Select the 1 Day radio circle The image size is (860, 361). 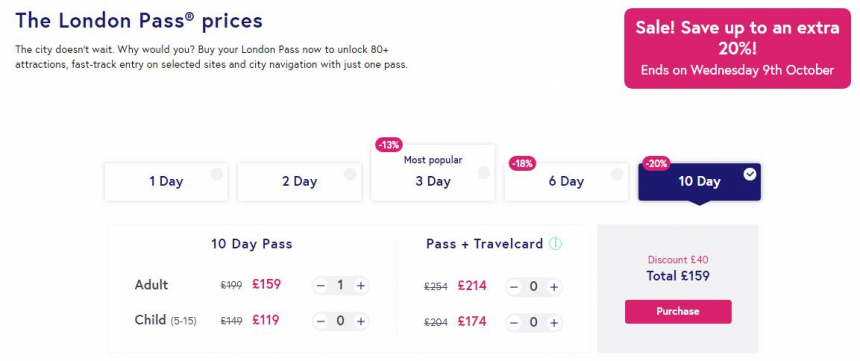pos(217,174)
